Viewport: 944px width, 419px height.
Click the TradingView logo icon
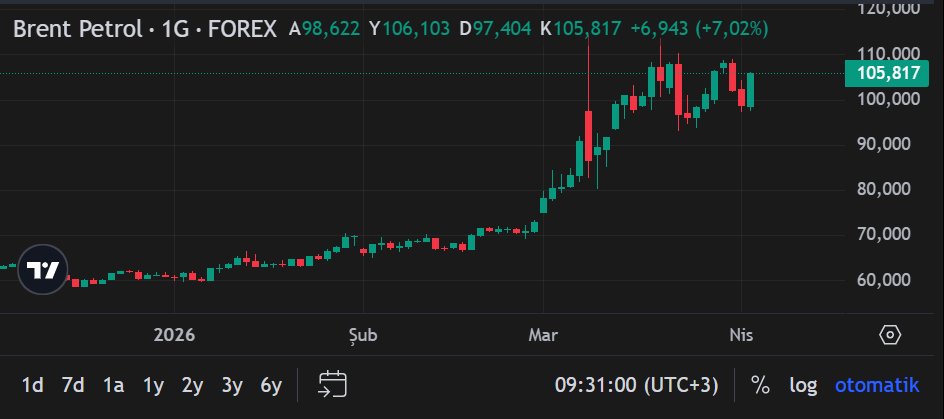pyautogui.click(x=42, y=269)
